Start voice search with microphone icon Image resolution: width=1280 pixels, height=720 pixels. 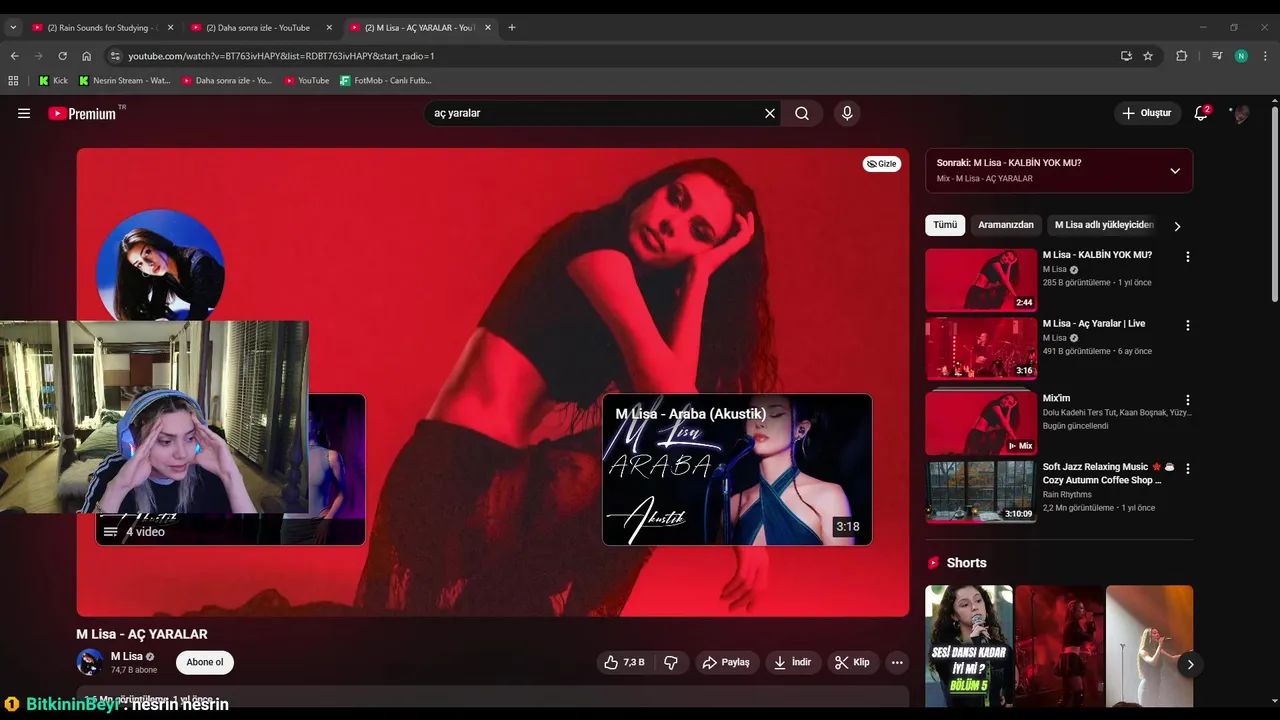(847, 113)
